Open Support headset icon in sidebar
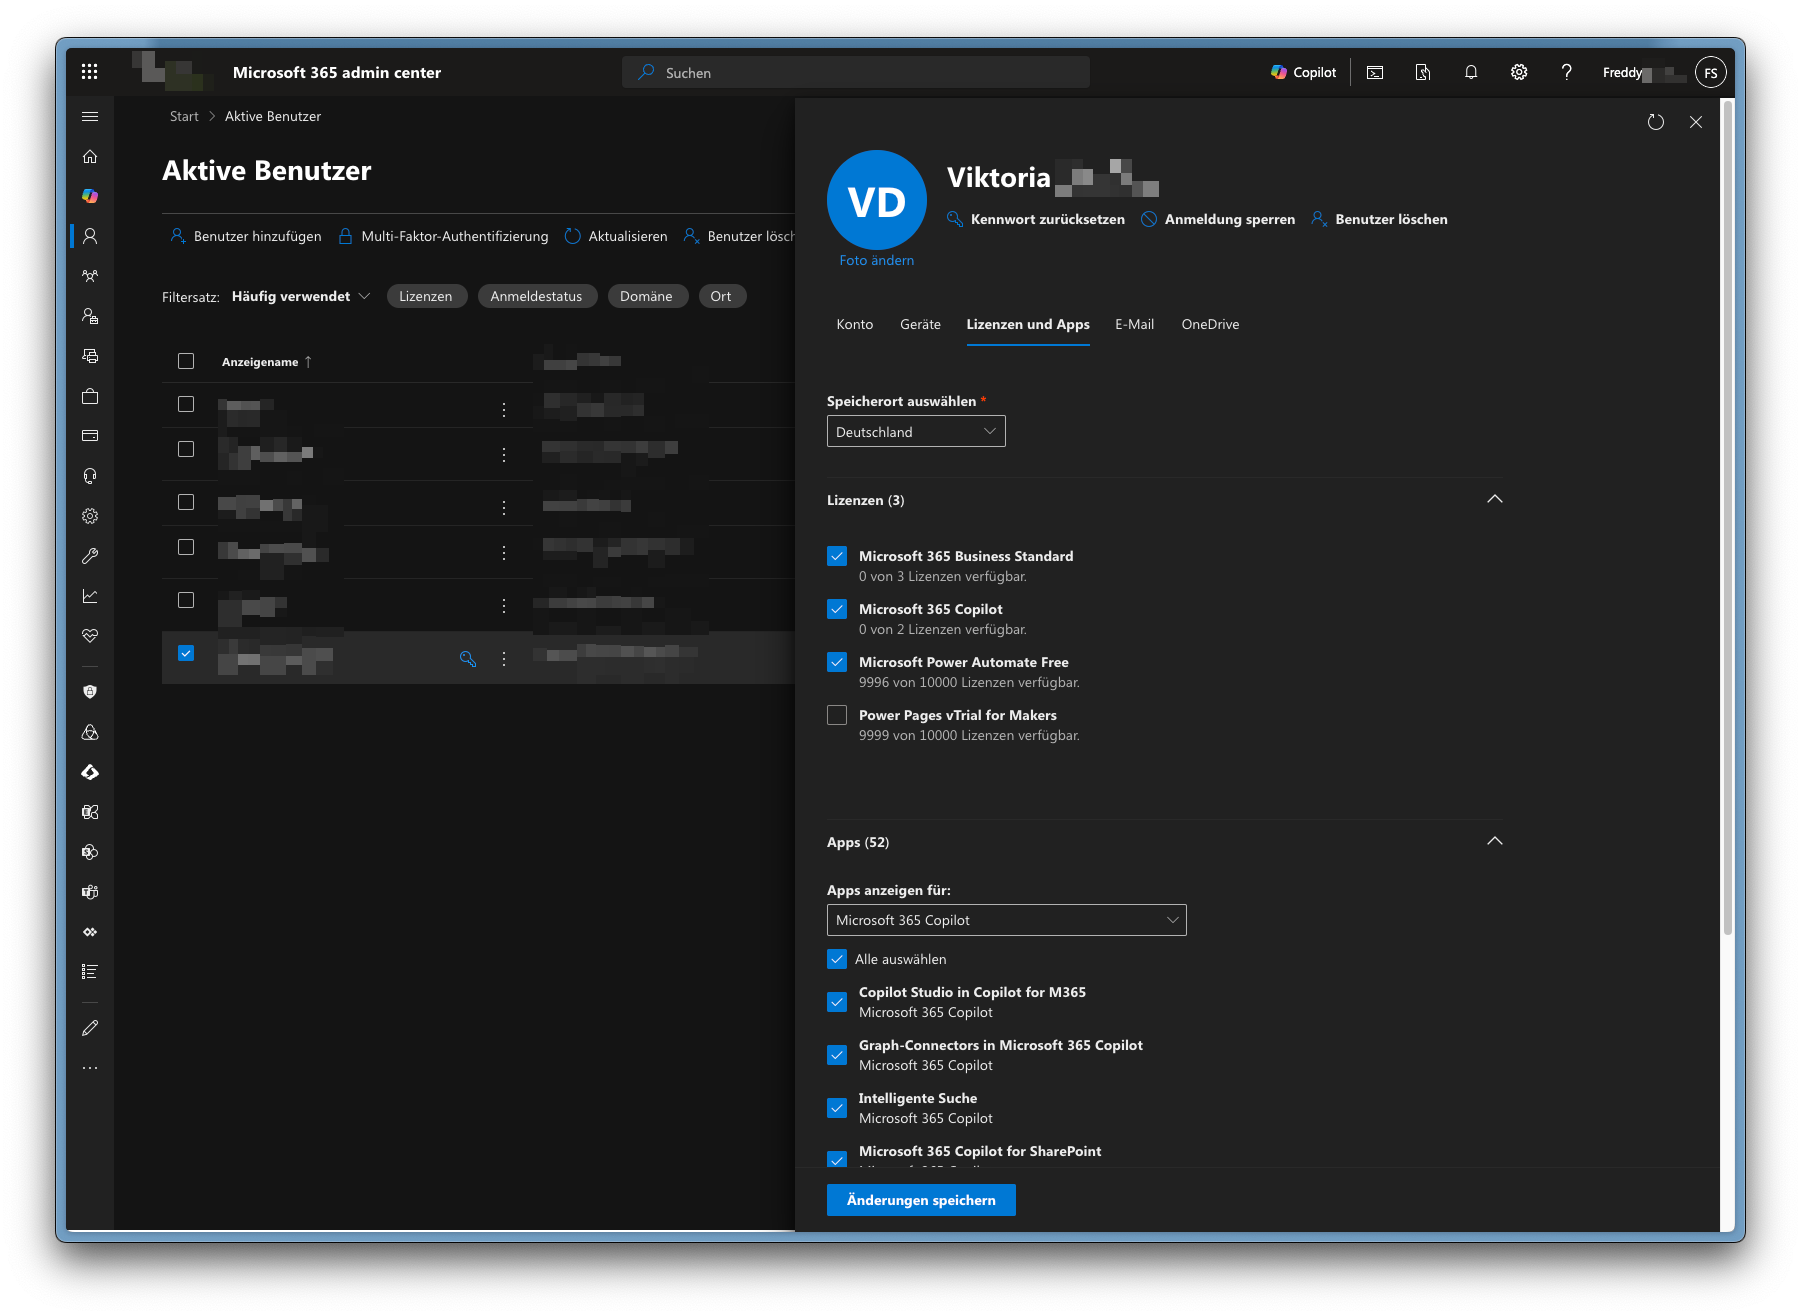1801x1316 pixels. (90, 476)
